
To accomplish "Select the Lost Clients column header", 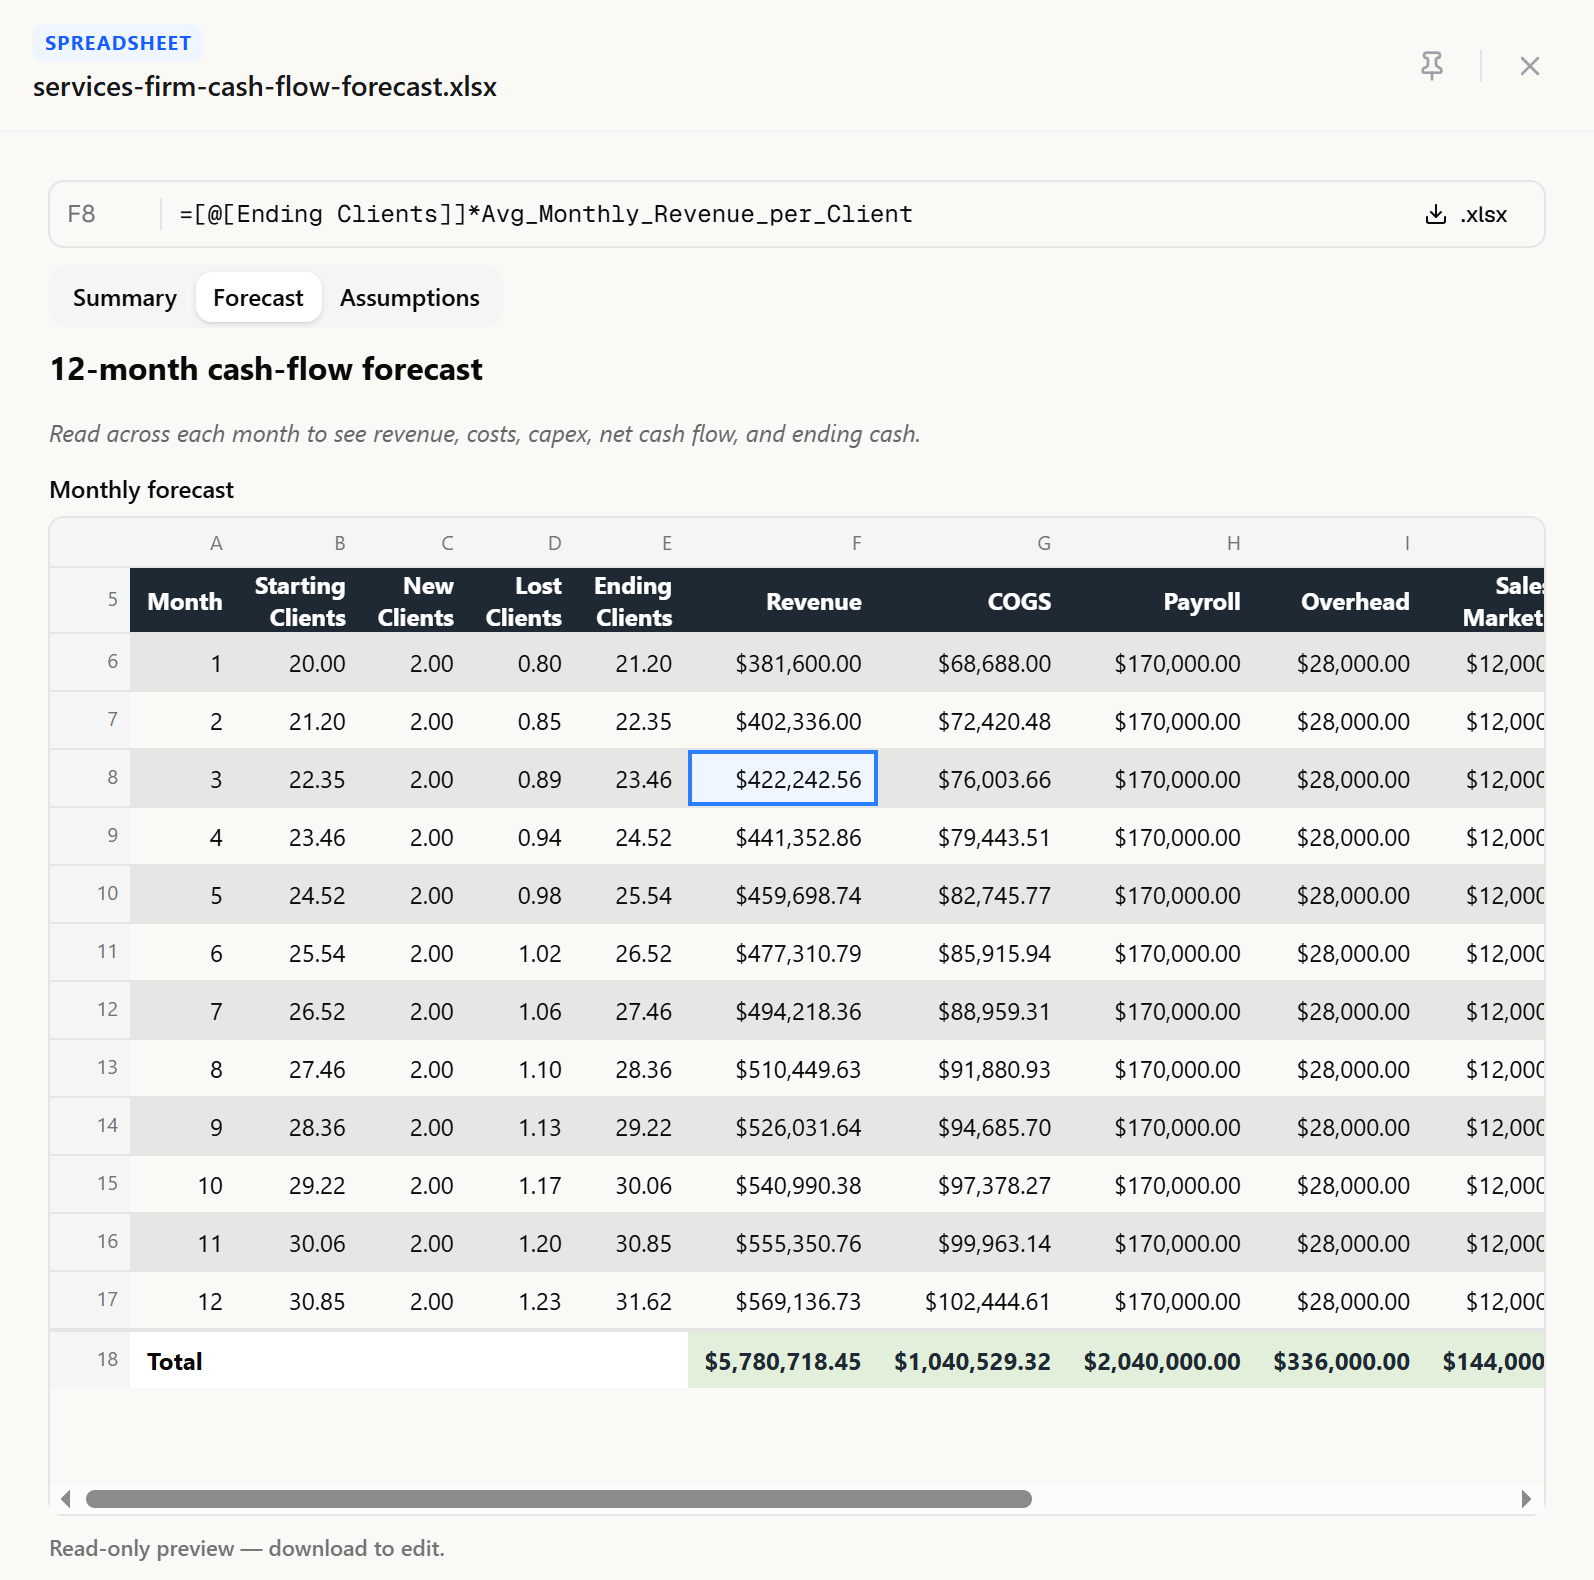I will (524, 601).
